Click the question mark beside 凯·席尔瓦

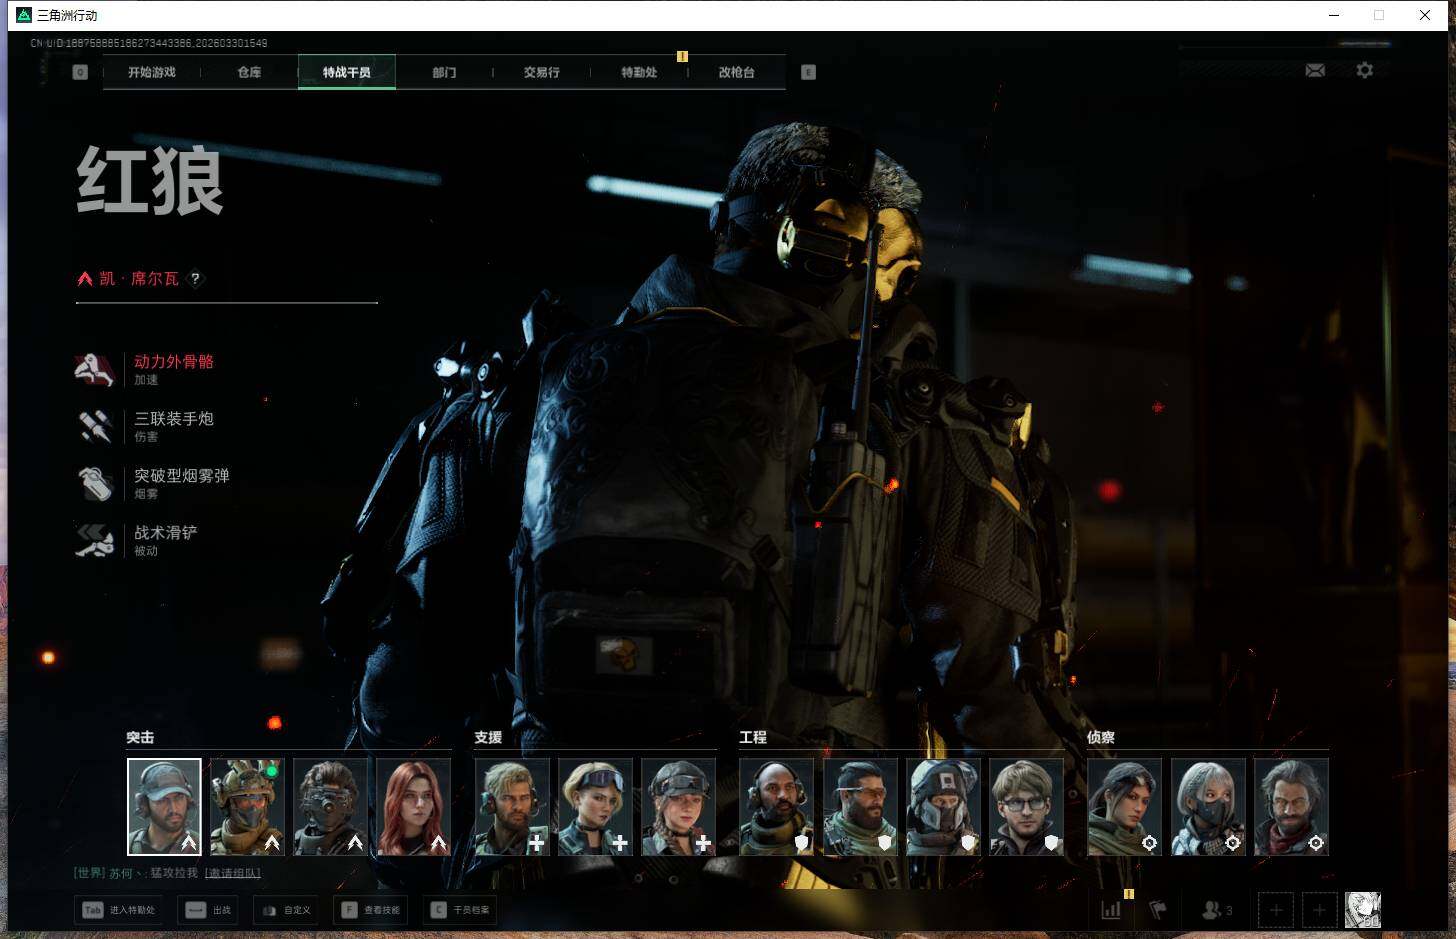pyautogui.click(x=195, y=279)
